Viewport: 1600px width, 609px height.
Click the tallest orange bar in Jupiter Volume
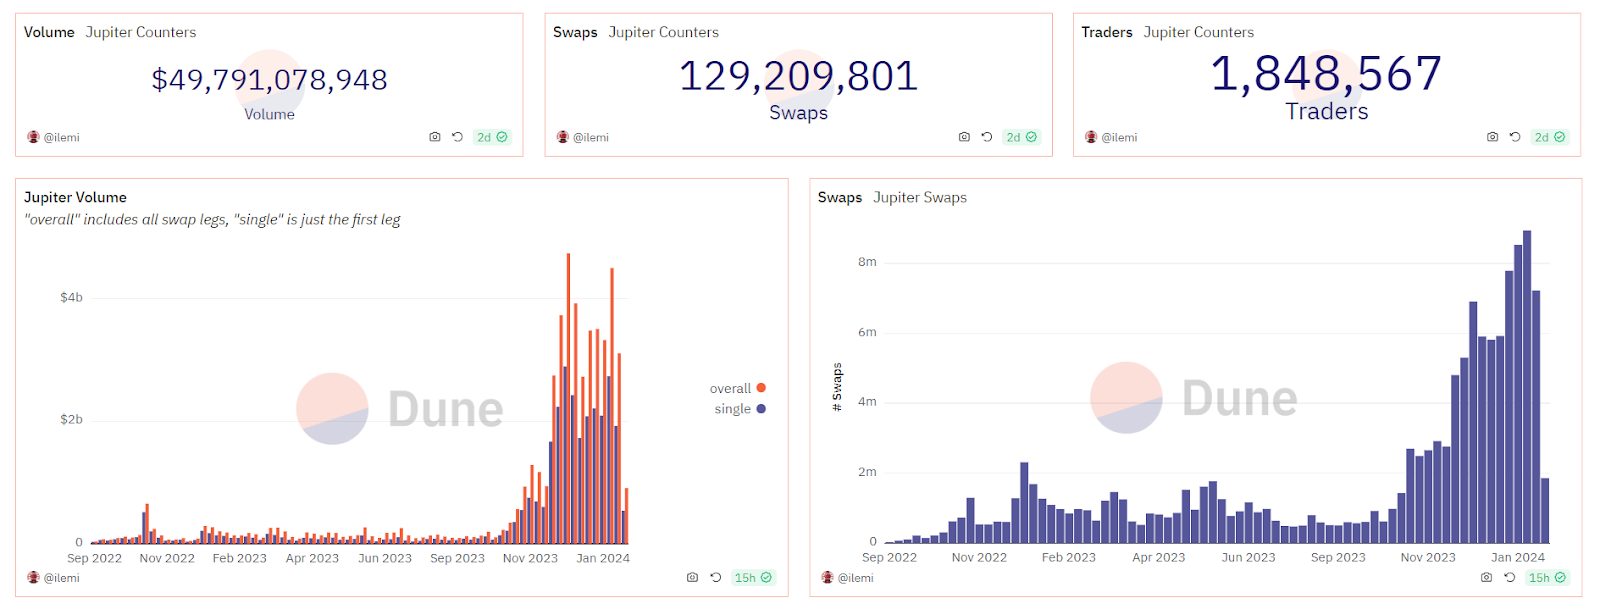[568, 398]
